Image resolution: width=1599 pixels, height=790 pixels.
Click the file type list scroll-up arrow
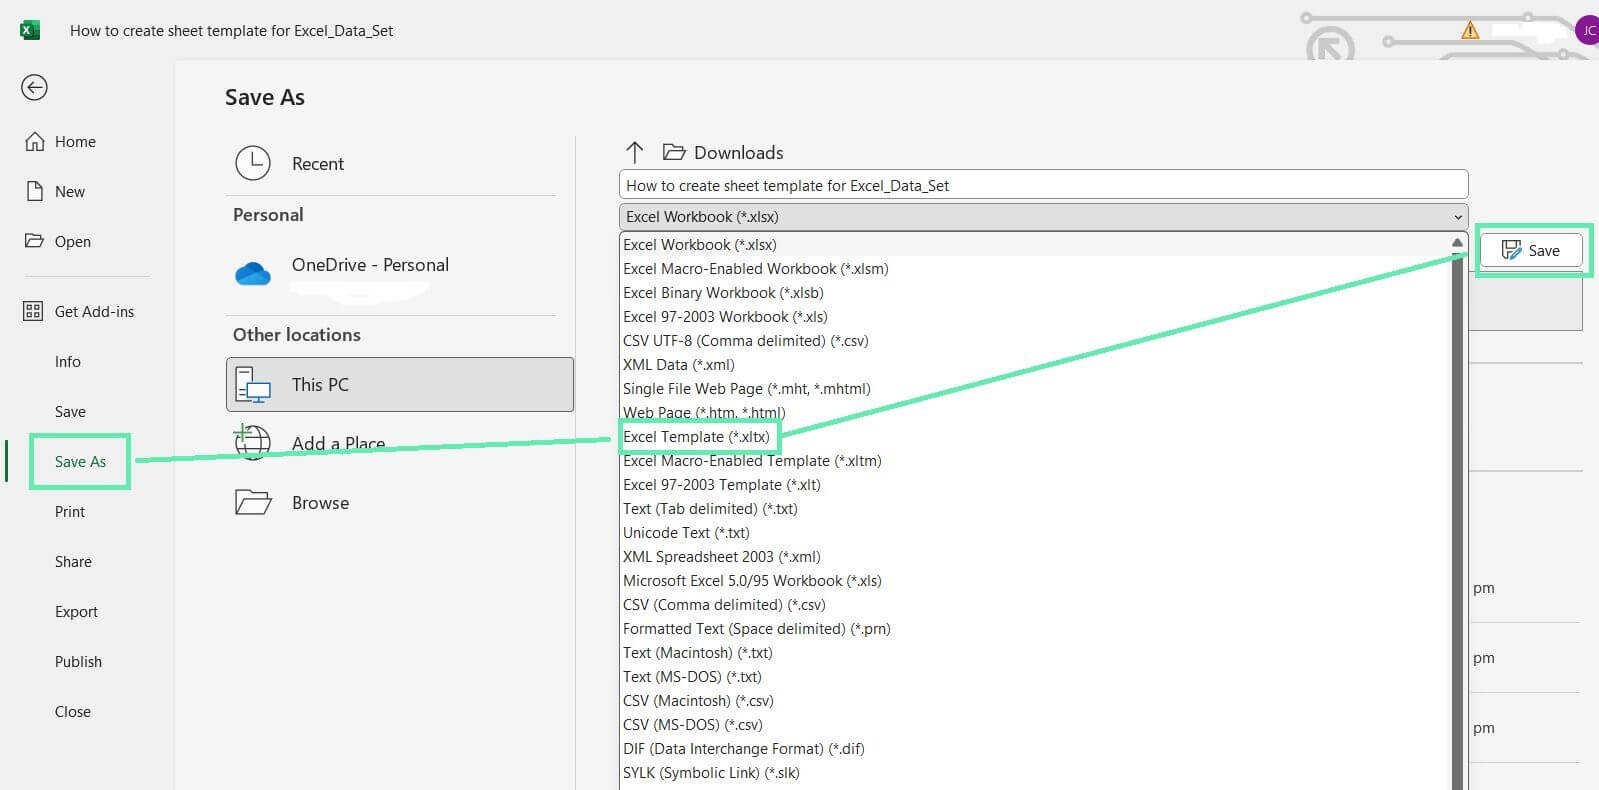[1458, 243]
